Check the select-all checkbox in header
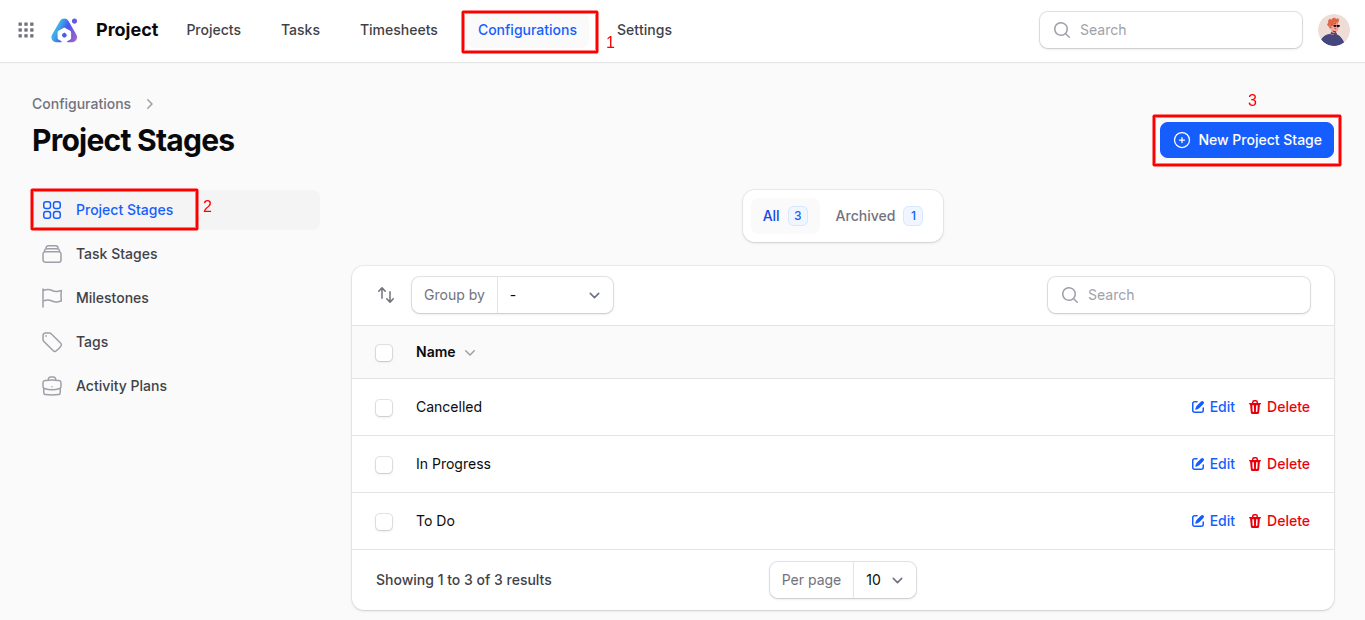The image size is (1365, 620). coord(384,353)
